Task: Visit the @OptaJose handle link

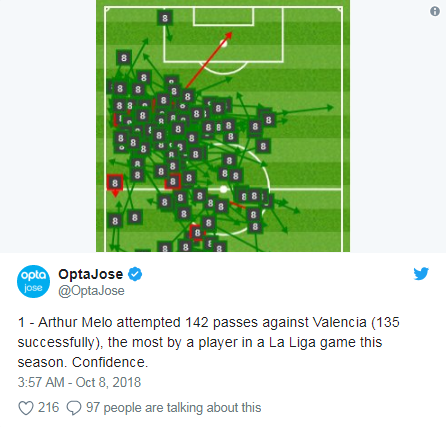Action: point(91,291)
